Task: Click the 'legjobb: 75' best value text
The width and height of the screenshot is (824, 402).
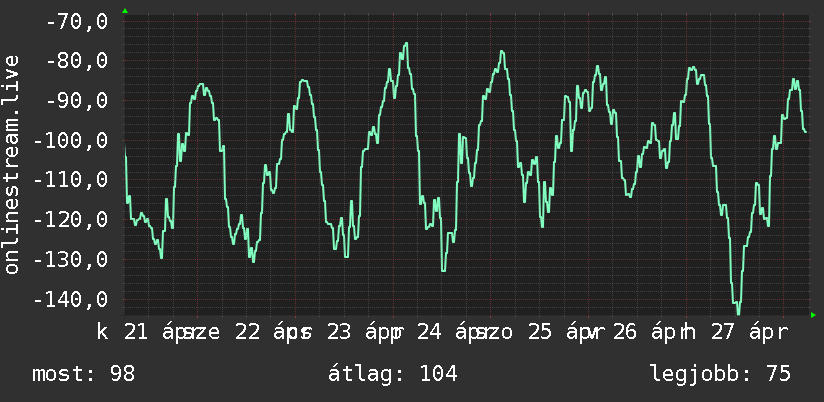Action: point(720,374)
